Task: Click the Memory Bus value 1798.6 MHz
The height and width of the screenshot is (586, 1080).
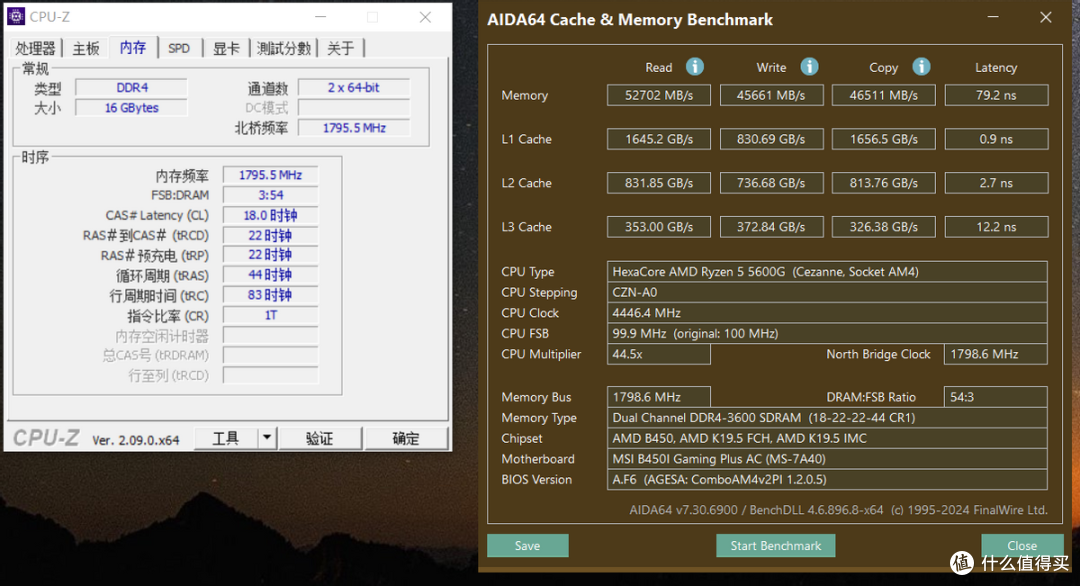Action: (658, 397)
